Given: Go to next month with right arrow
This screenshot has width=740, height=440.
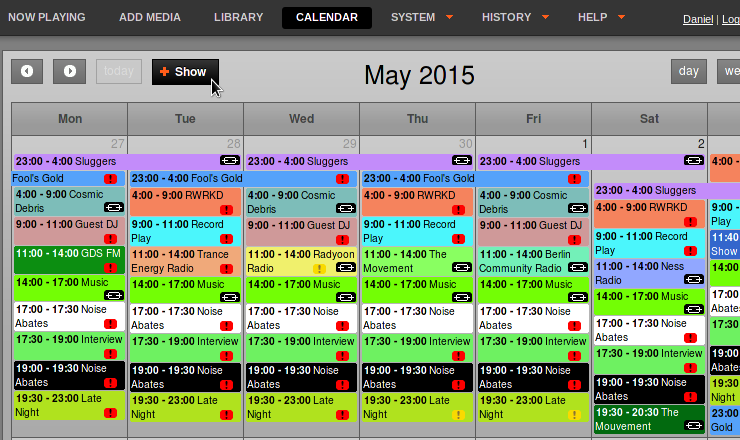Looking at the screenshot, I should pyautogui.click(x=69, y=71).
